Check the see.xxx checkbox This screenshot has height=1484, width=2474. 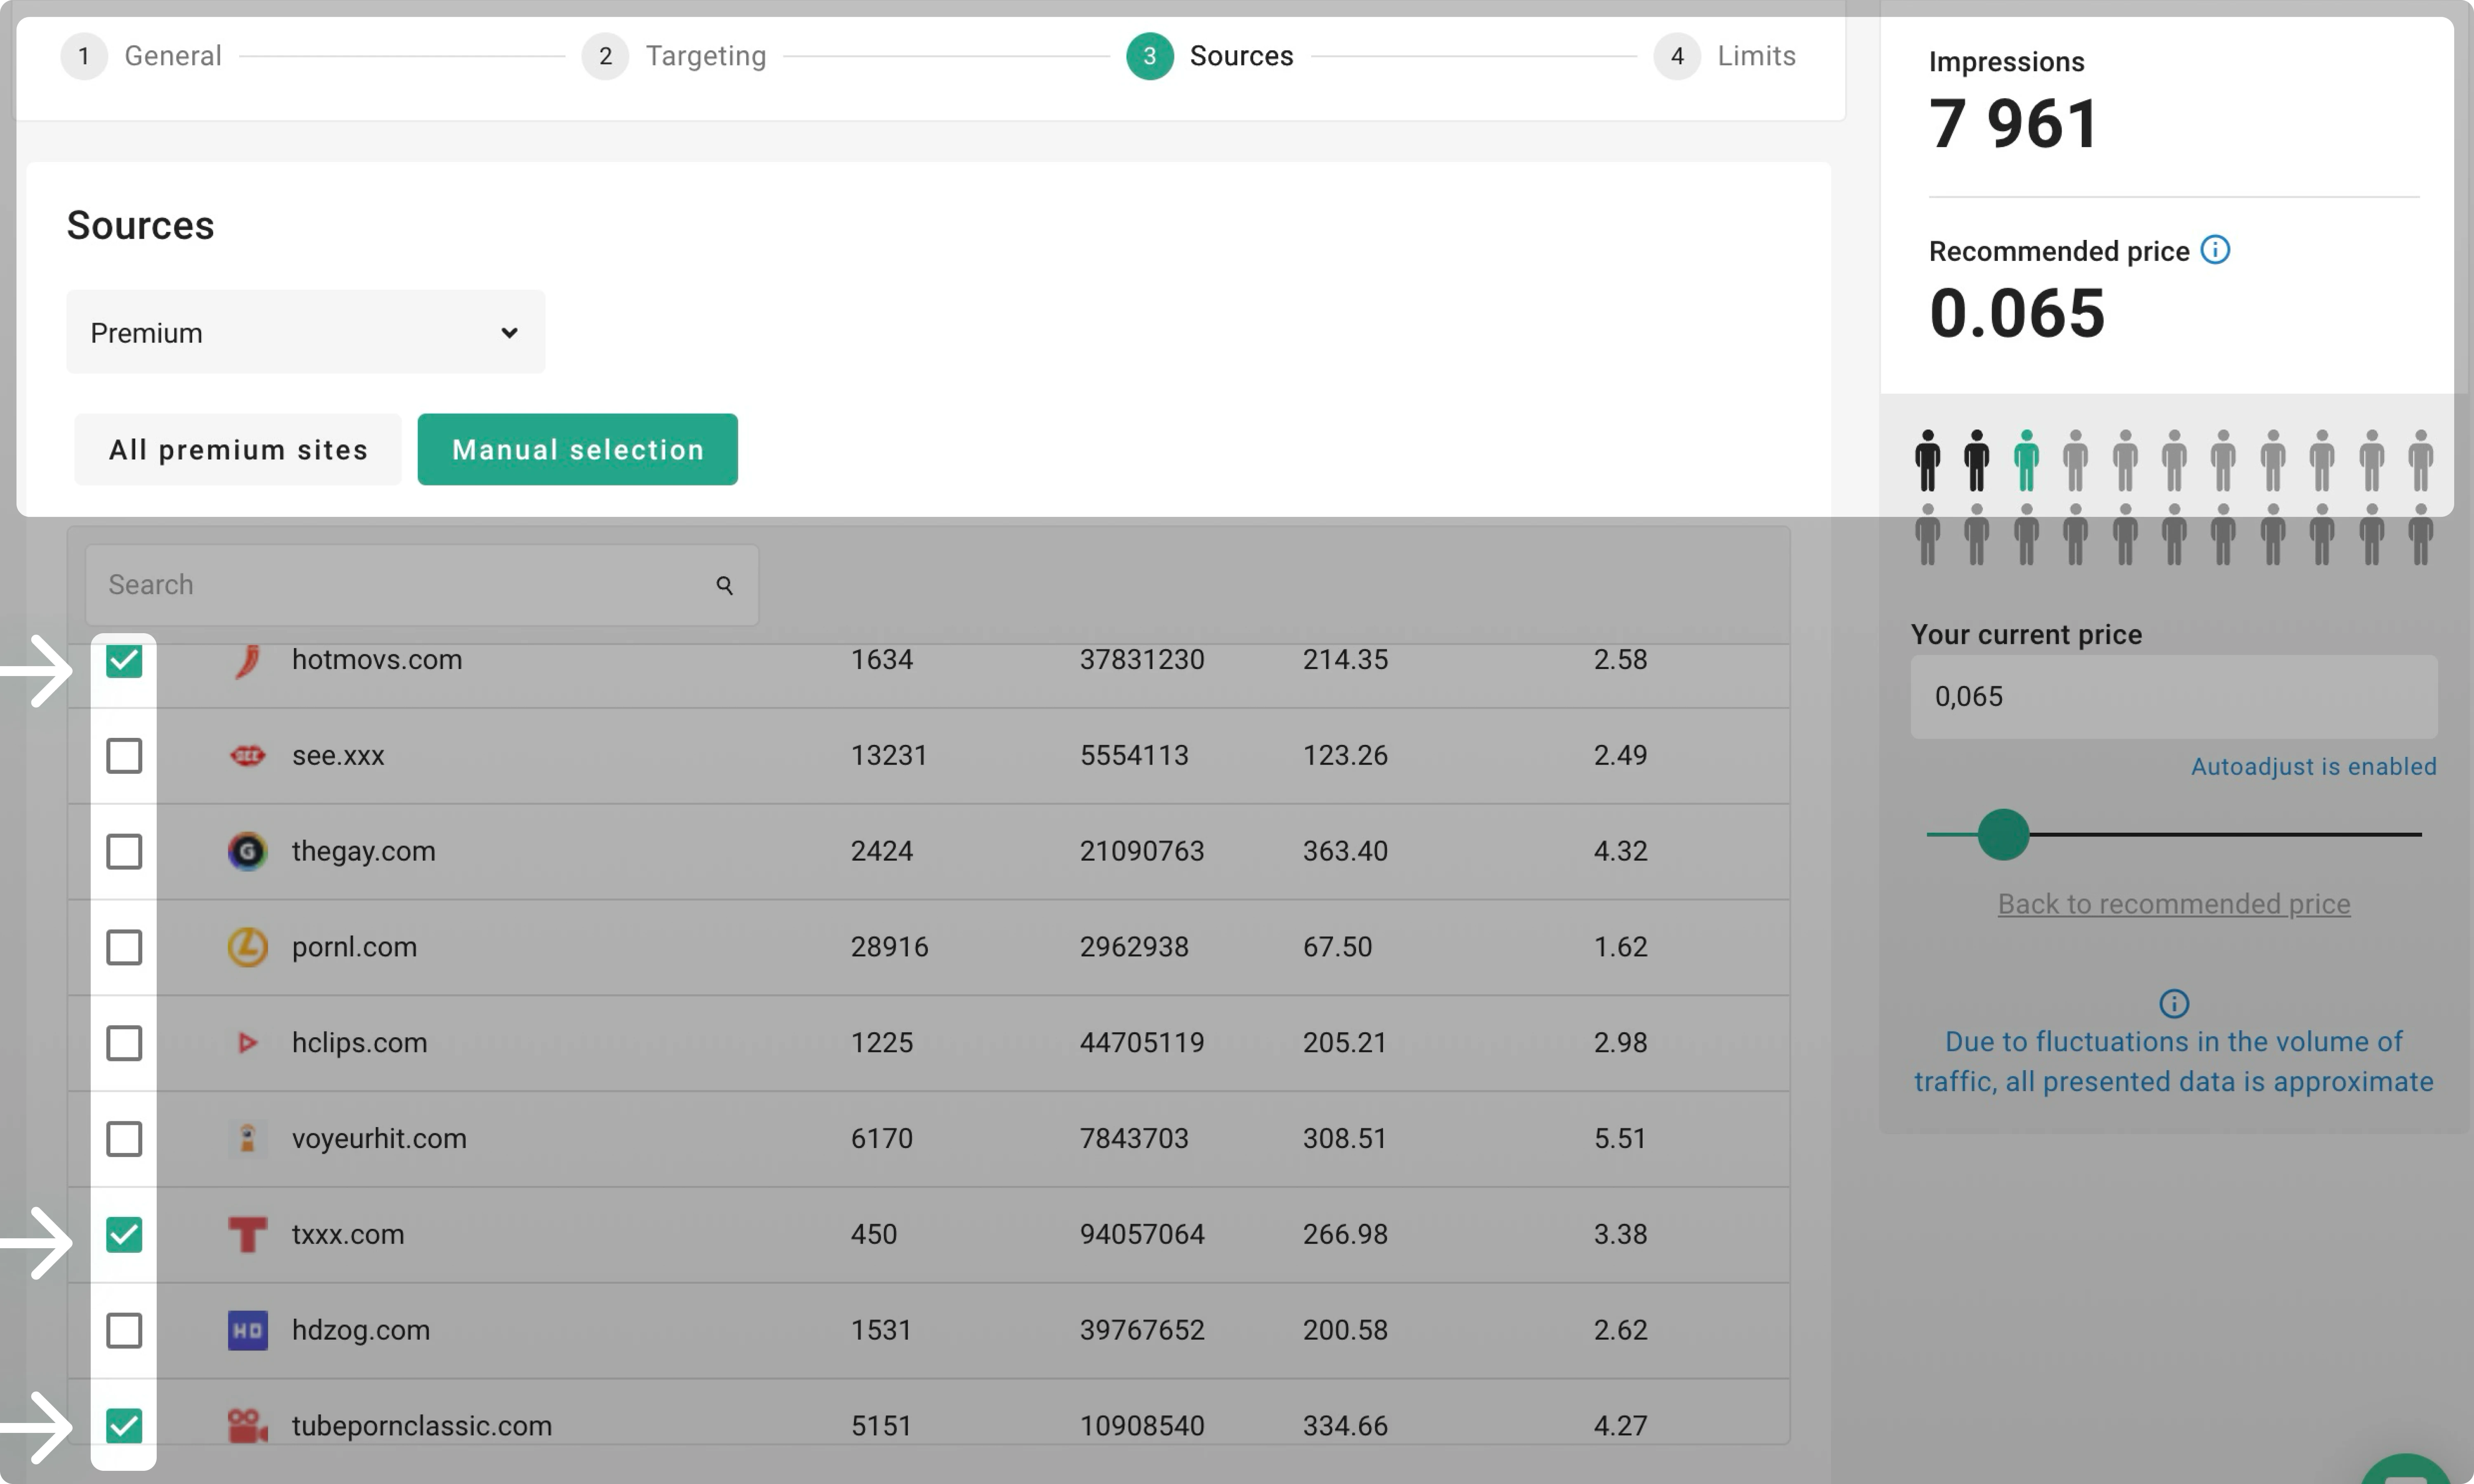pyautogui.click(x=124, y=756)
